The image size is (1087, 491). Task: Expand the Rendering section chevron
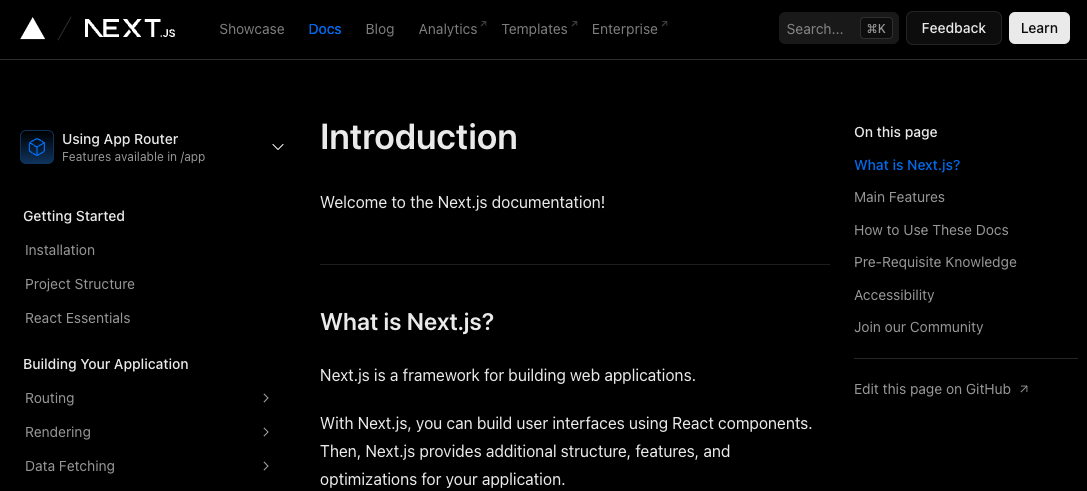pos(266,432)
